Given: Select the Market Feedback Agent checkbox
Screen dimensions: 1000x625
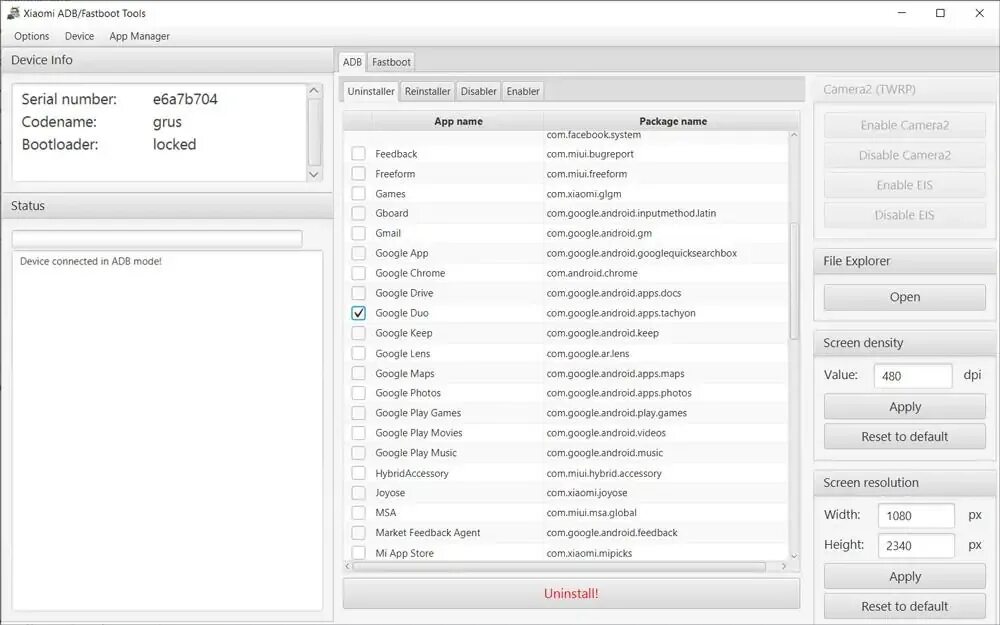Looking at the screenshot, I should pos(358,533).
